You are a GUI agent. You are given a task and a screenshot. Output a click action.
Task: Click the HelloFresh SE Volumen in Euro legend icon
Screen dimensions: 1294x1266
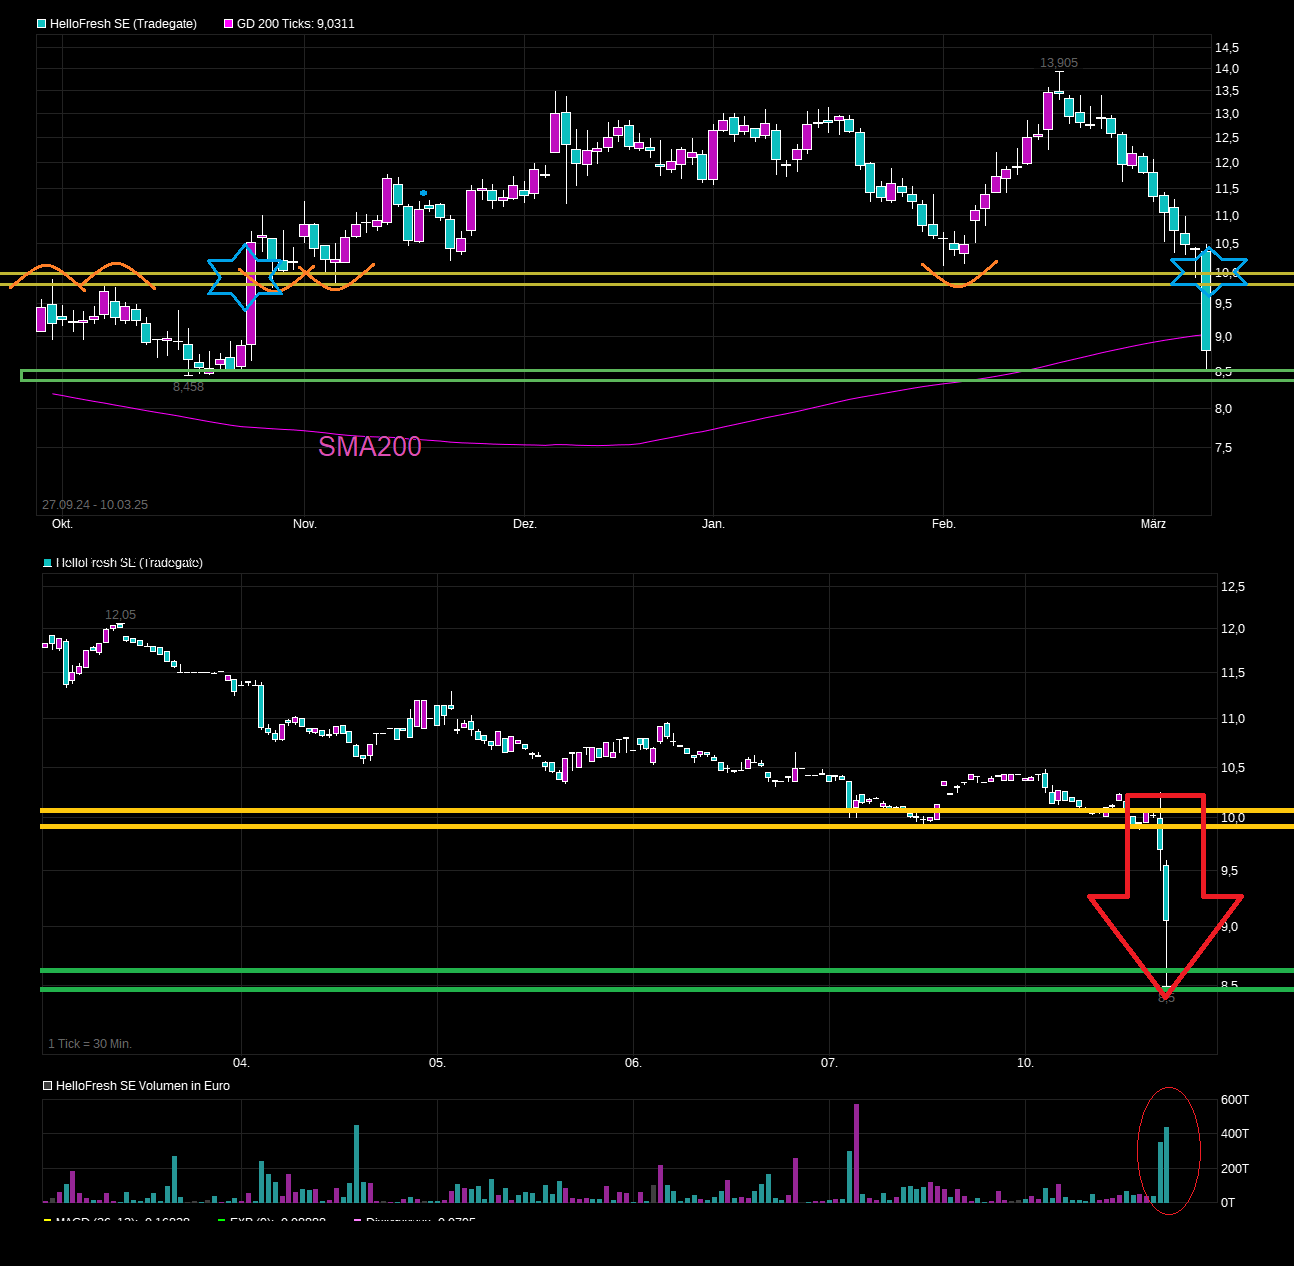46,1085
